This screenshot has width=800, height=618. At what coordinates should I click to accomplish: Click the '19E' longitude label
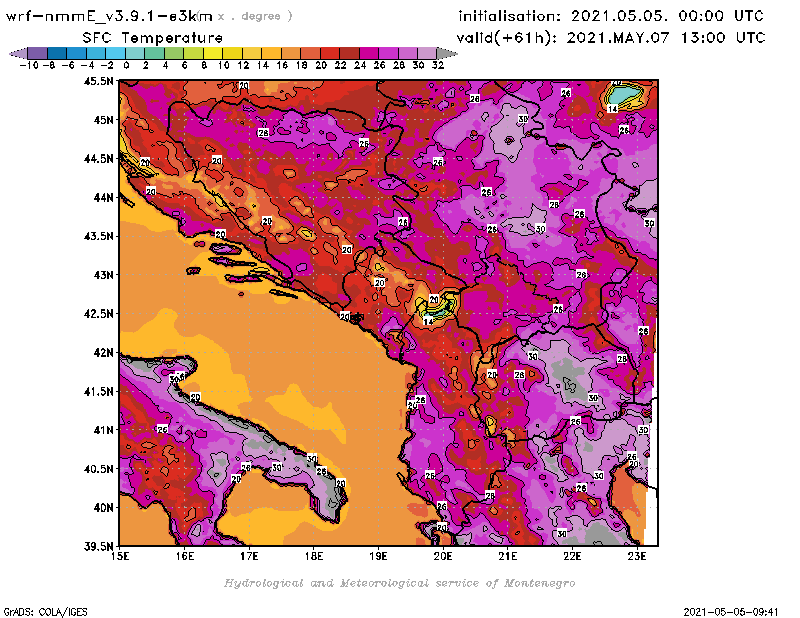(378, 556)
